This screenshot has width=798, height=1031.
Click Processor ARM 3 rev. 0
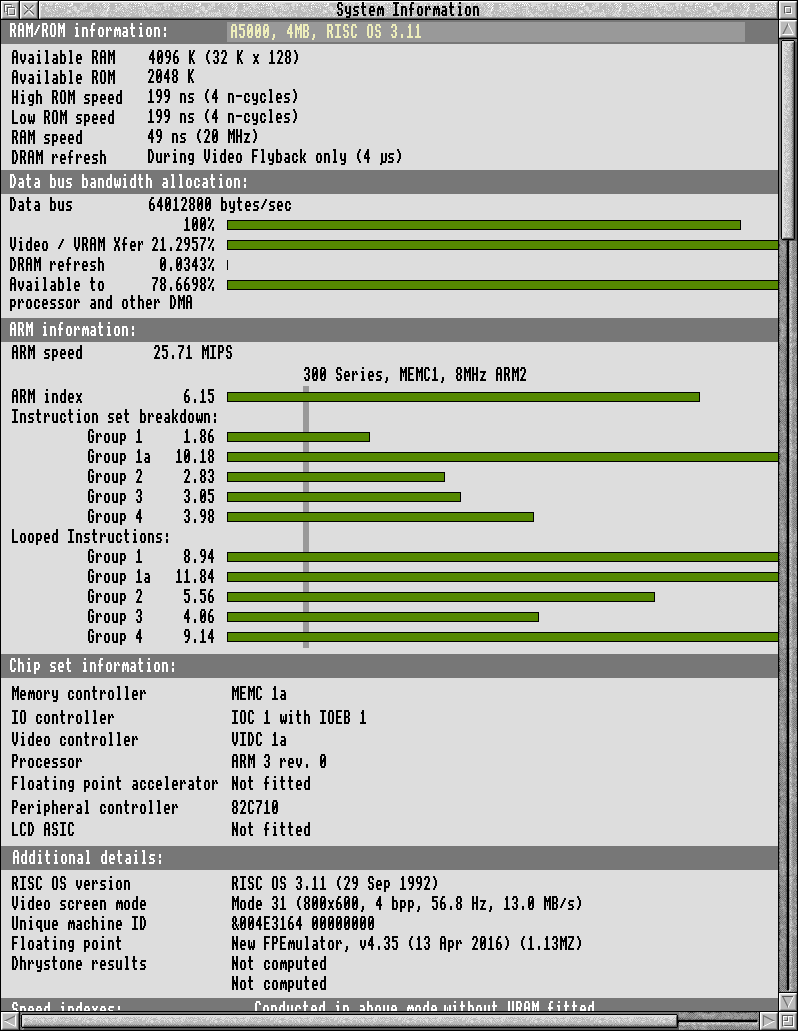coord(279,761)
